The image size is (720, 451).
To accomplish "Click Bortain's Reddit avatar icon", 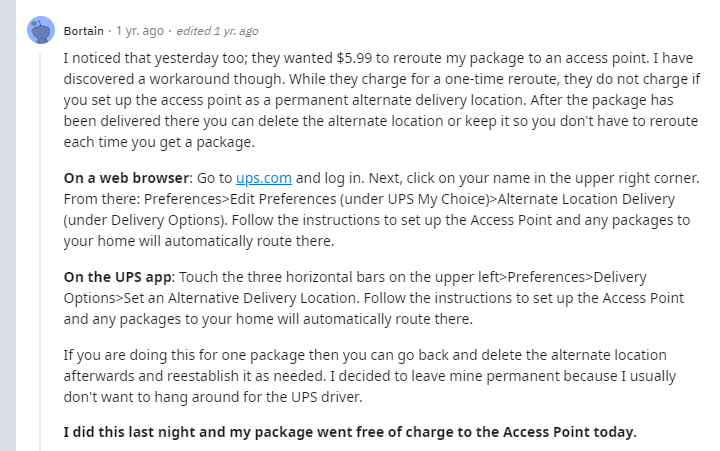I will 41,31.
